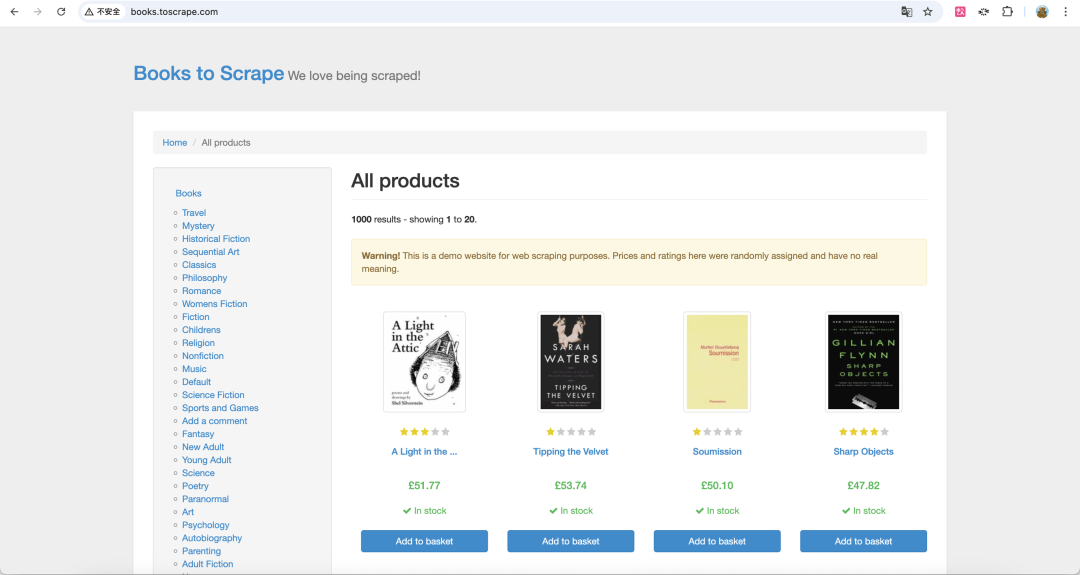The image size is (1080, 575).
Task: Go back with the browser back arrow
Action: (x=14, y=12)
